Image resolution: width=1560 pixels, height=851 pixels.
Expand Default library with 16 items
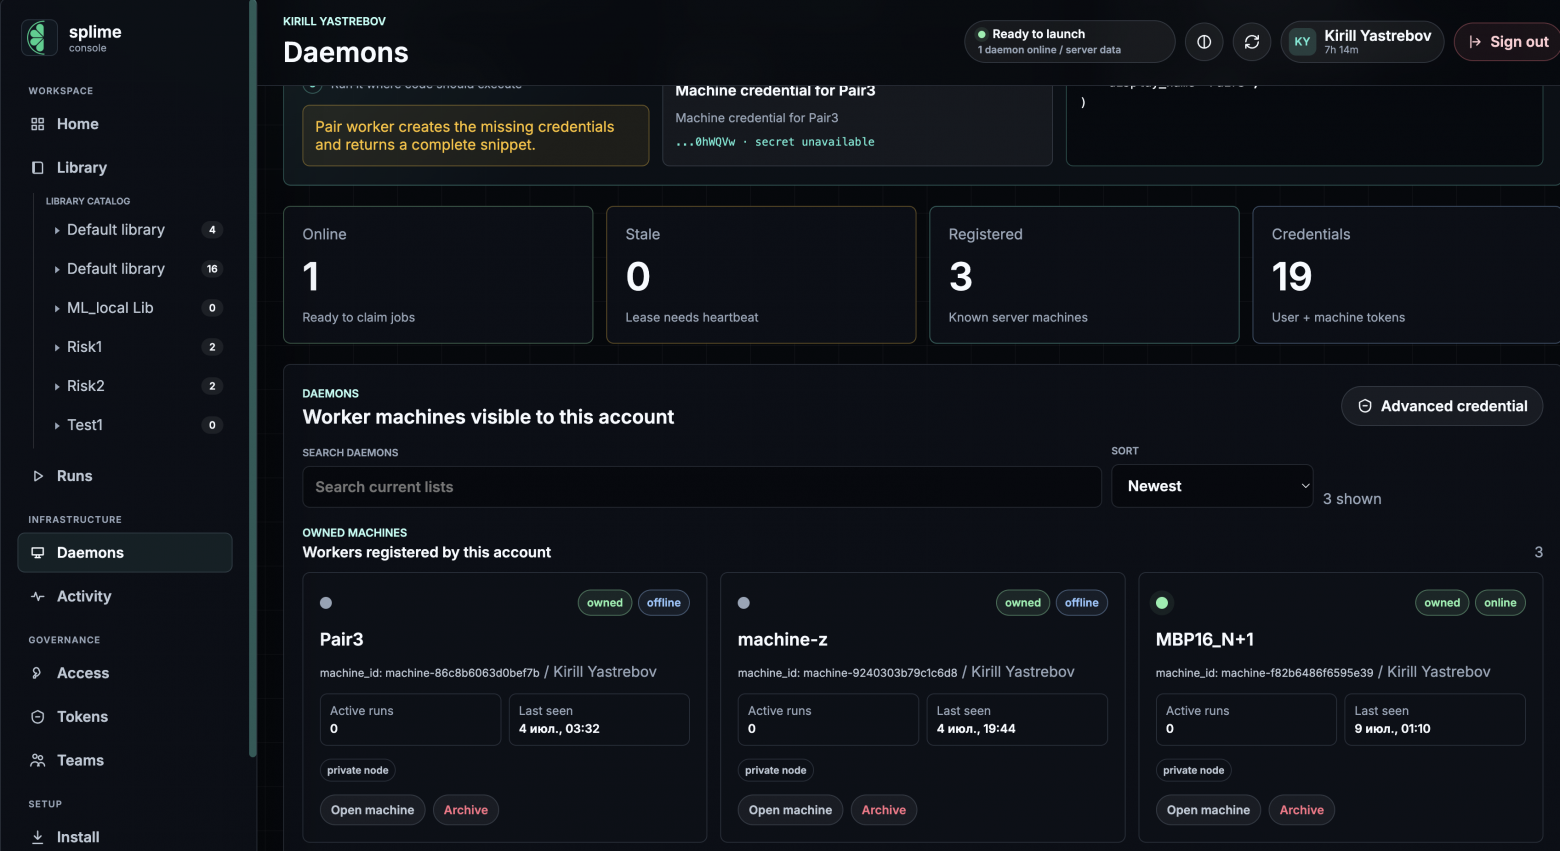coord(57,269)
